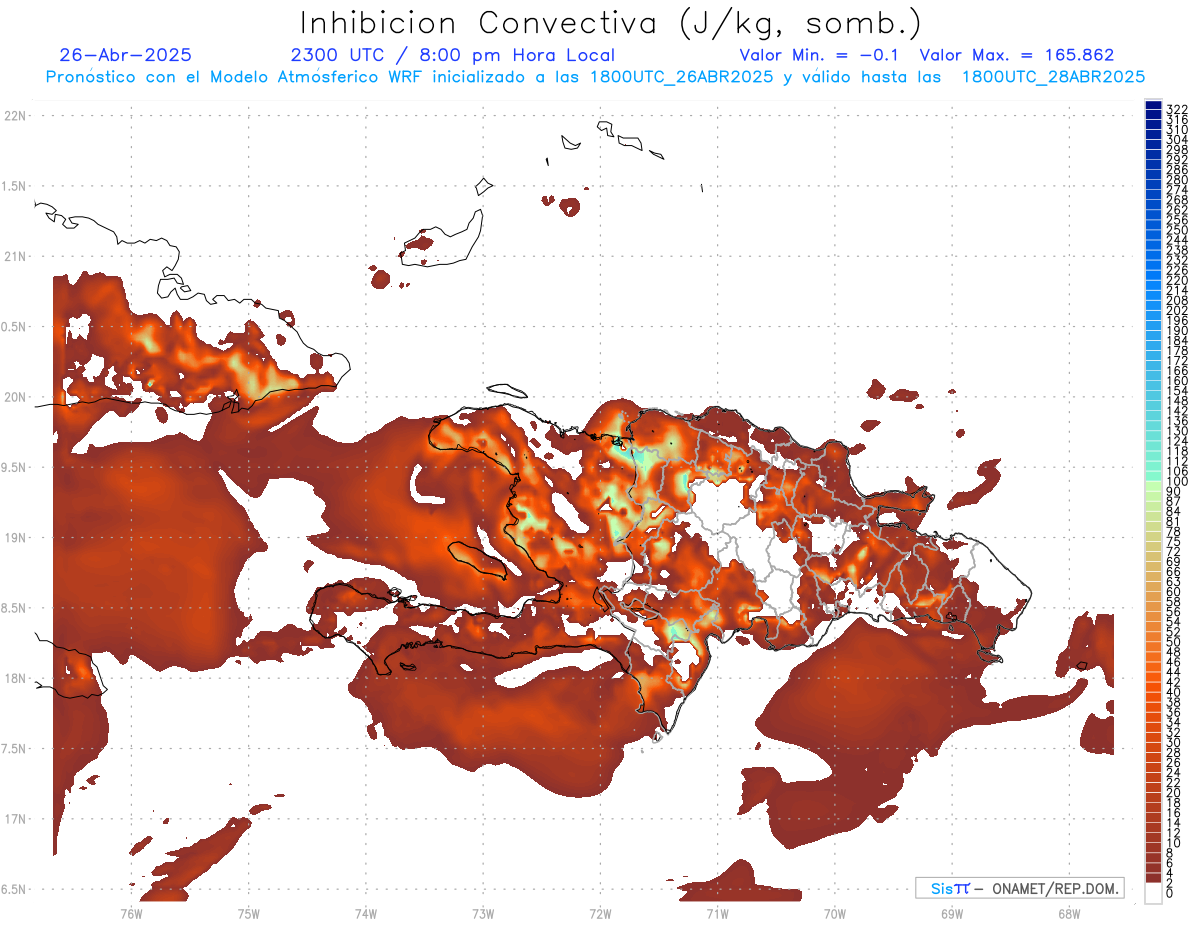The height and width of the screenshot is (927, 1200).
Task: Click the "Valor Min. = -0.1" text
Action: pyautogui.click(x=821, y=55)
